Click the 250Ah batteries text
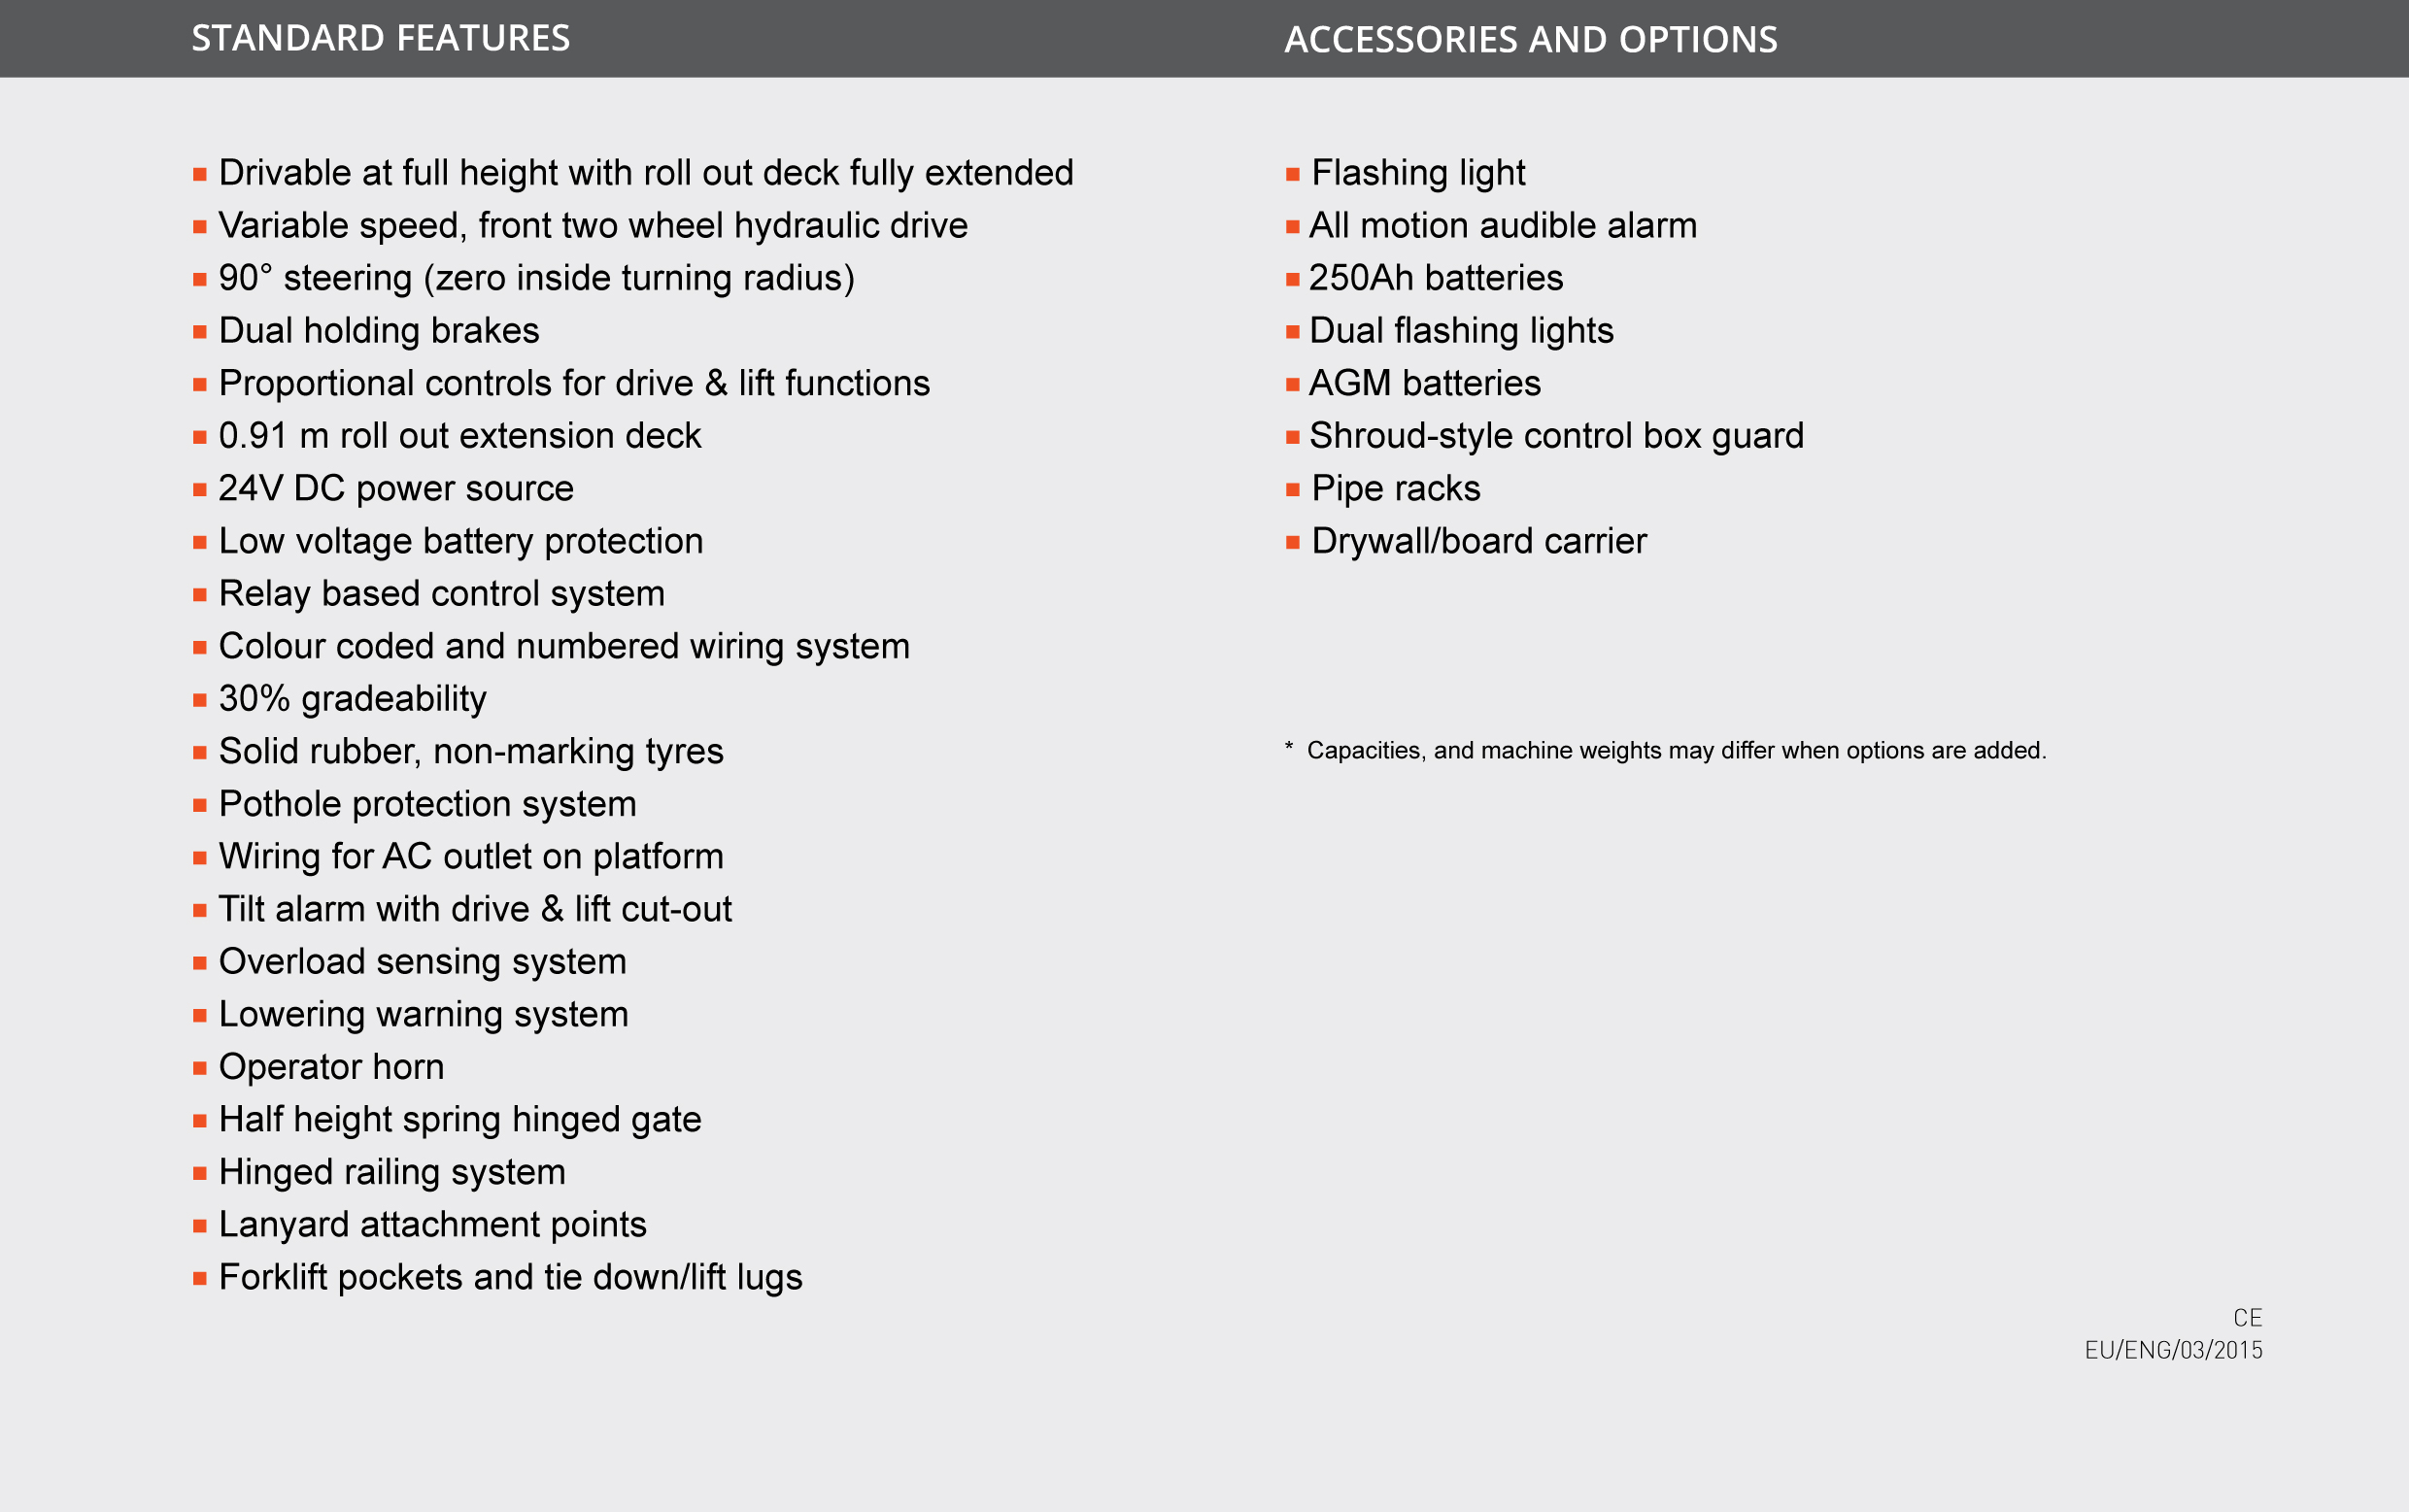 (x=1435, y=278)
